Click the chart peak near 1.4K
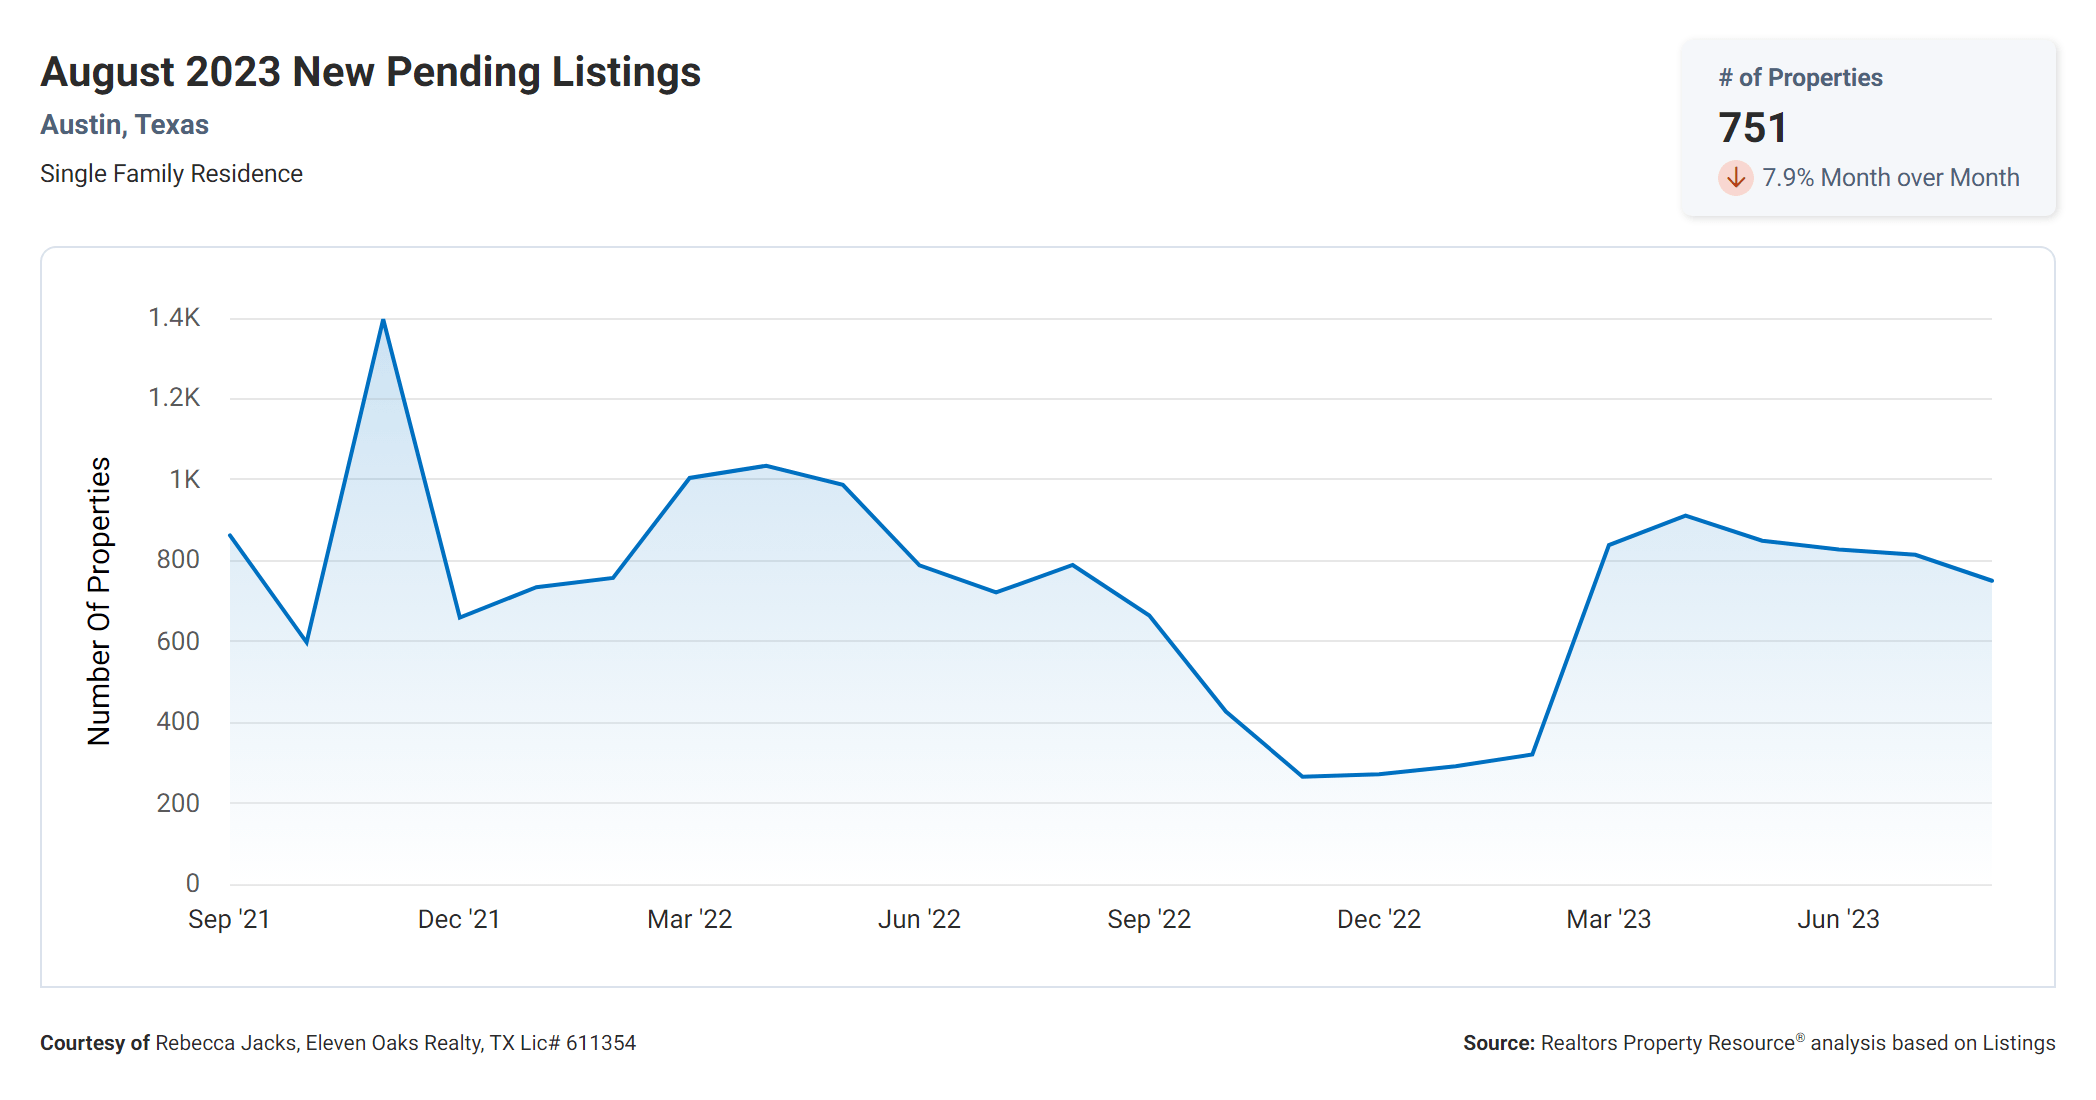Viewport: 2096px width, 1100px height. coord(383,321)
